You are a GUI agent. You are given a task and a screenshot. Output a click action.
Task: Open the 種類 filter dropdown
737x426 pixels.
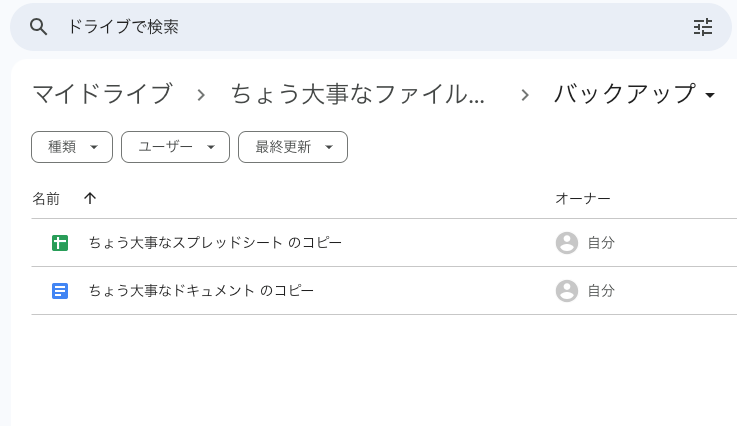[71, 147]
